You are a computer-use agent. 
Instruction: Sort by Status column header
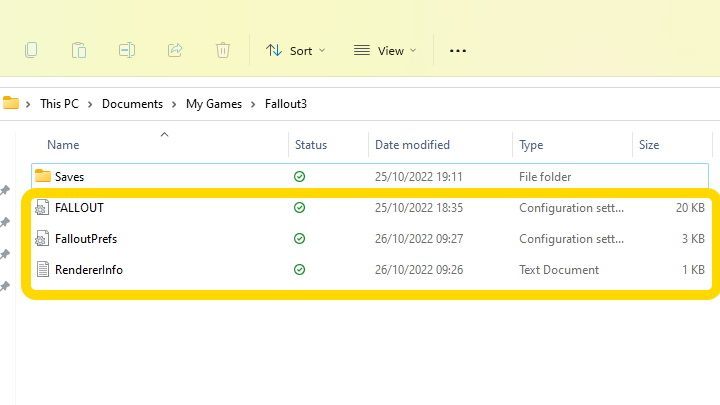coord(311,145)
